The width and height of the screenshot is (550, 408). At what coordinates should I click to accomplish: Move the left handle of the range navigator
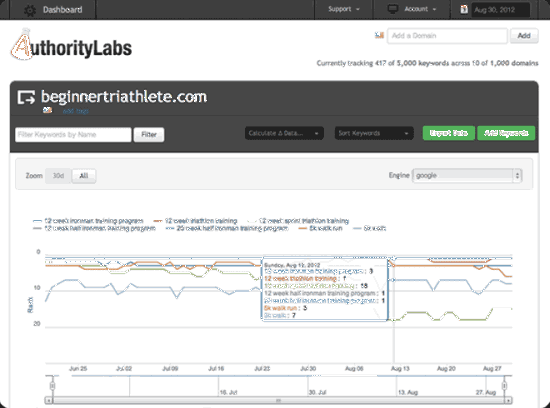point(53,386)
